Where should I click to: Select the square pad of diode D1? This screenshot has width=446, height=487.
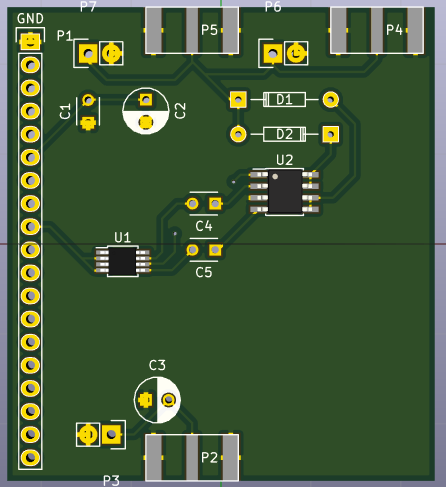[x=238, y=99]
